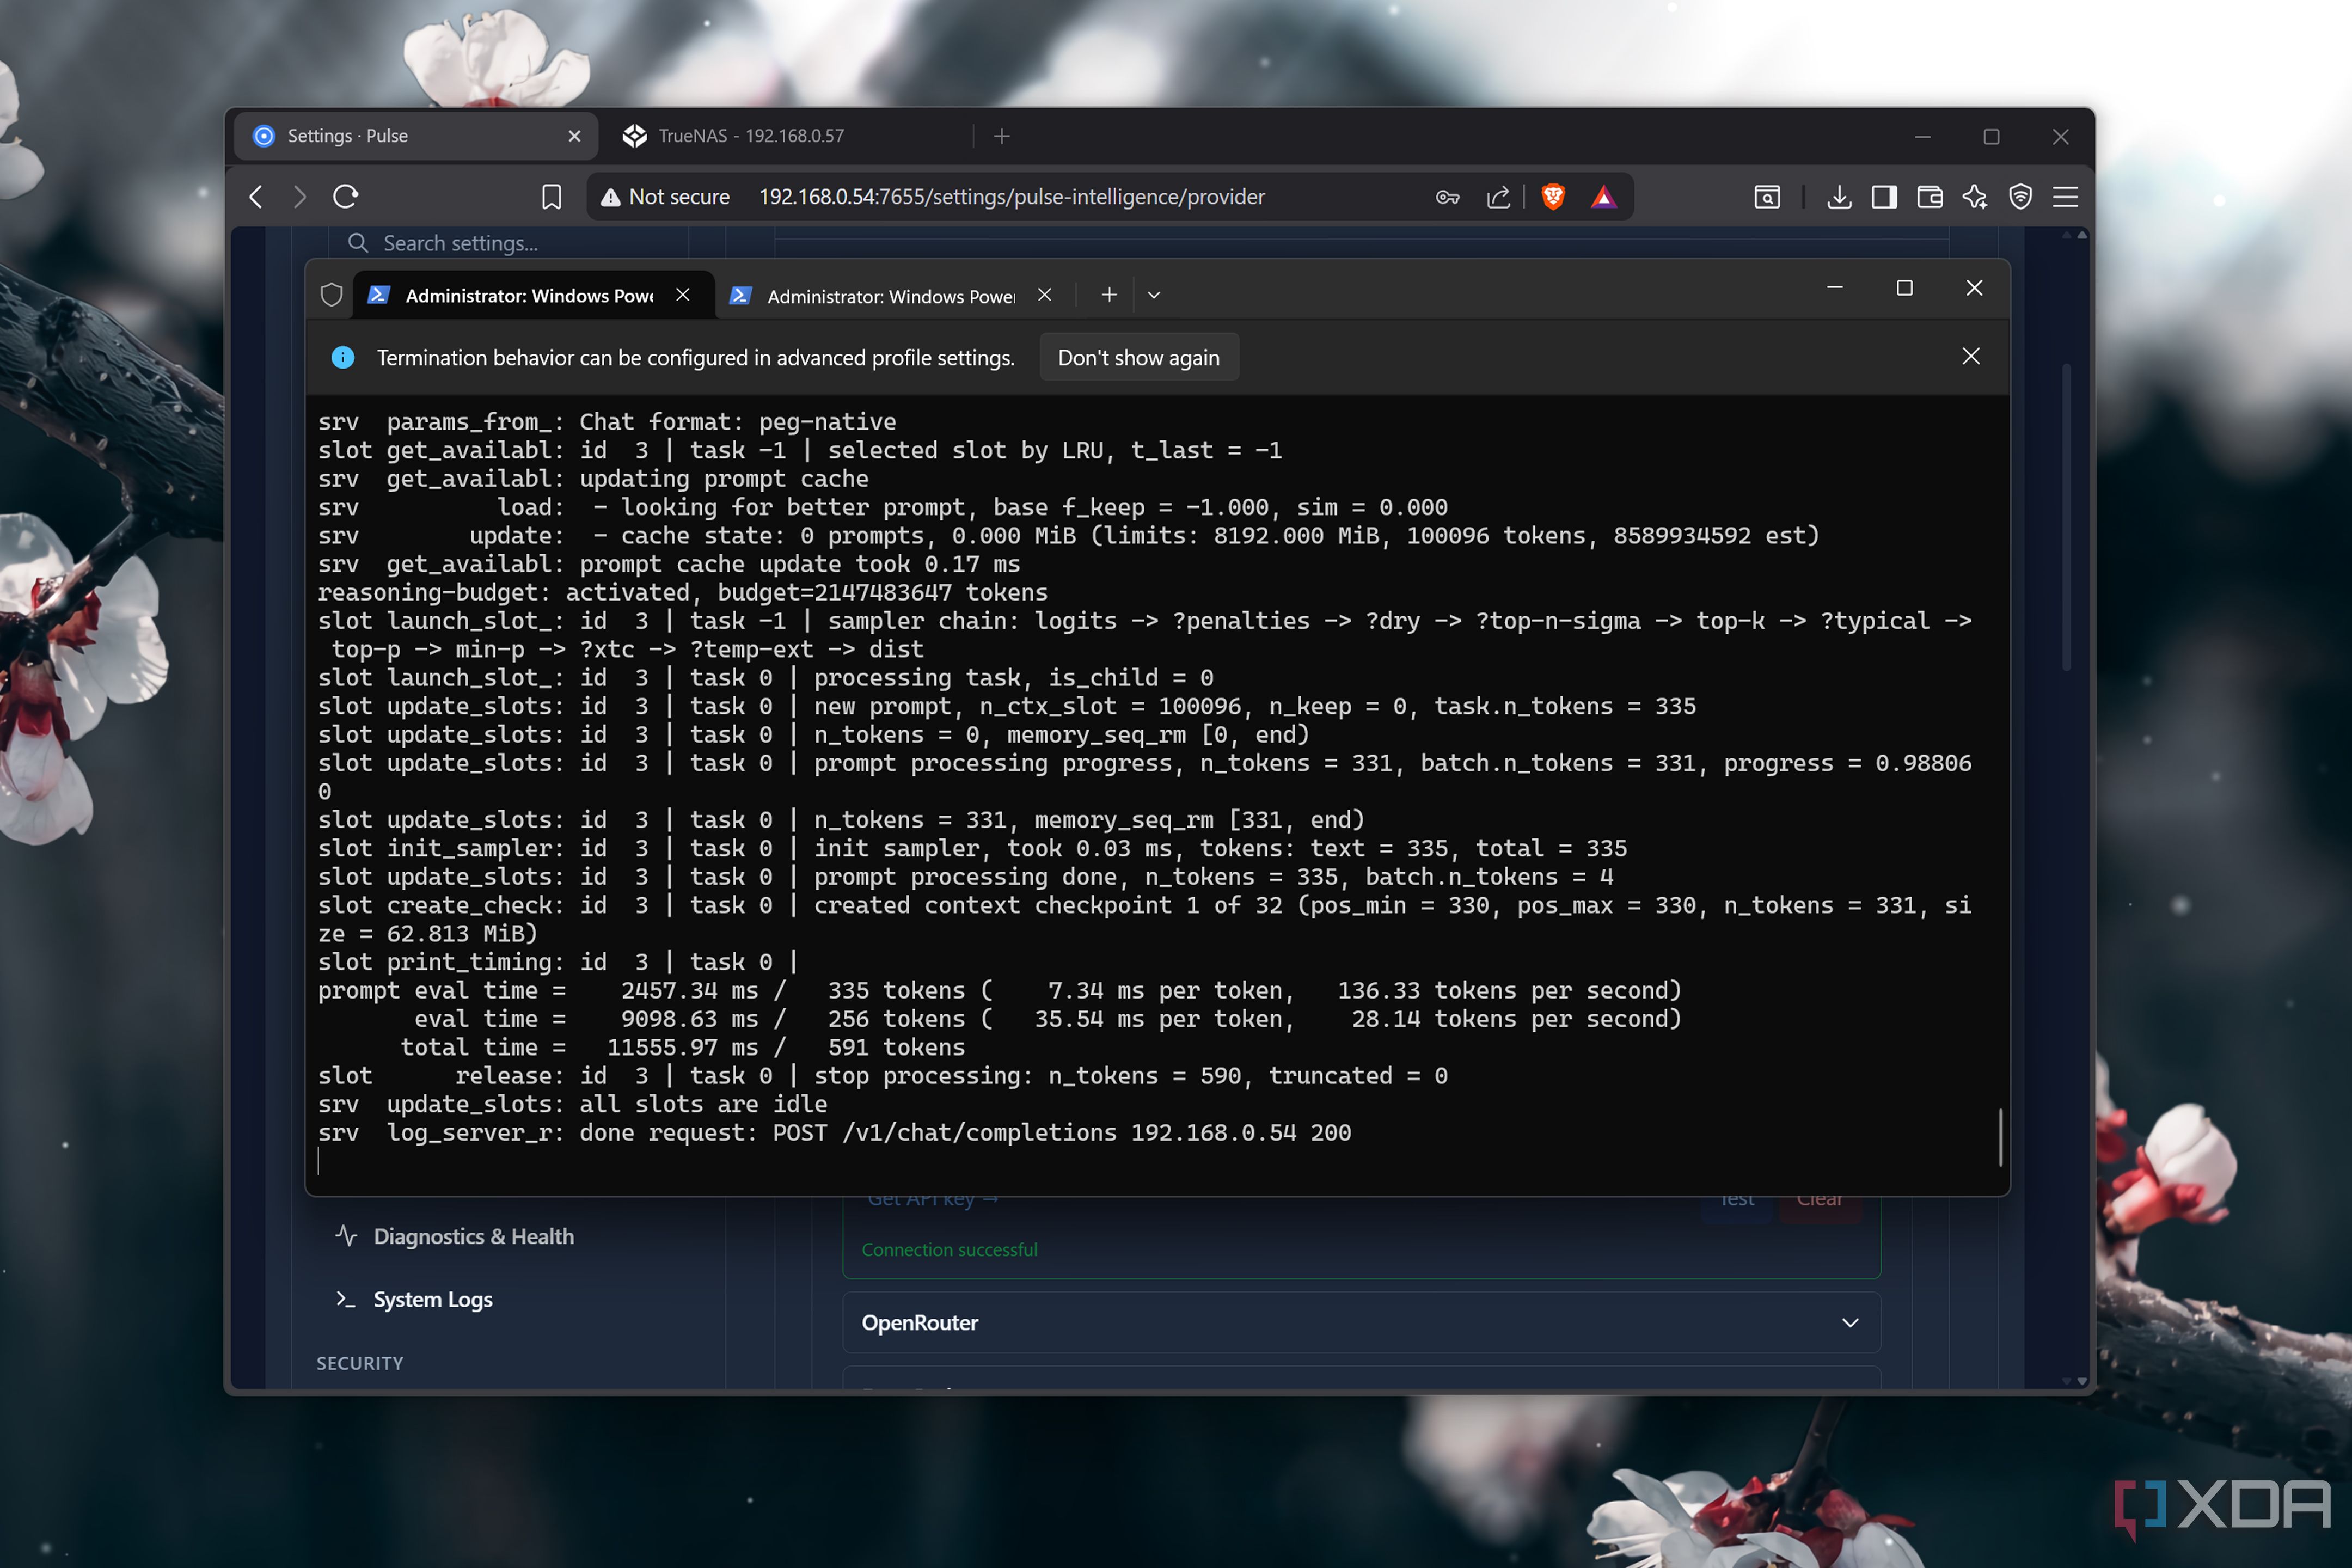
Task: Click the blue info icon in the notification bar
Action: [343, 358]
